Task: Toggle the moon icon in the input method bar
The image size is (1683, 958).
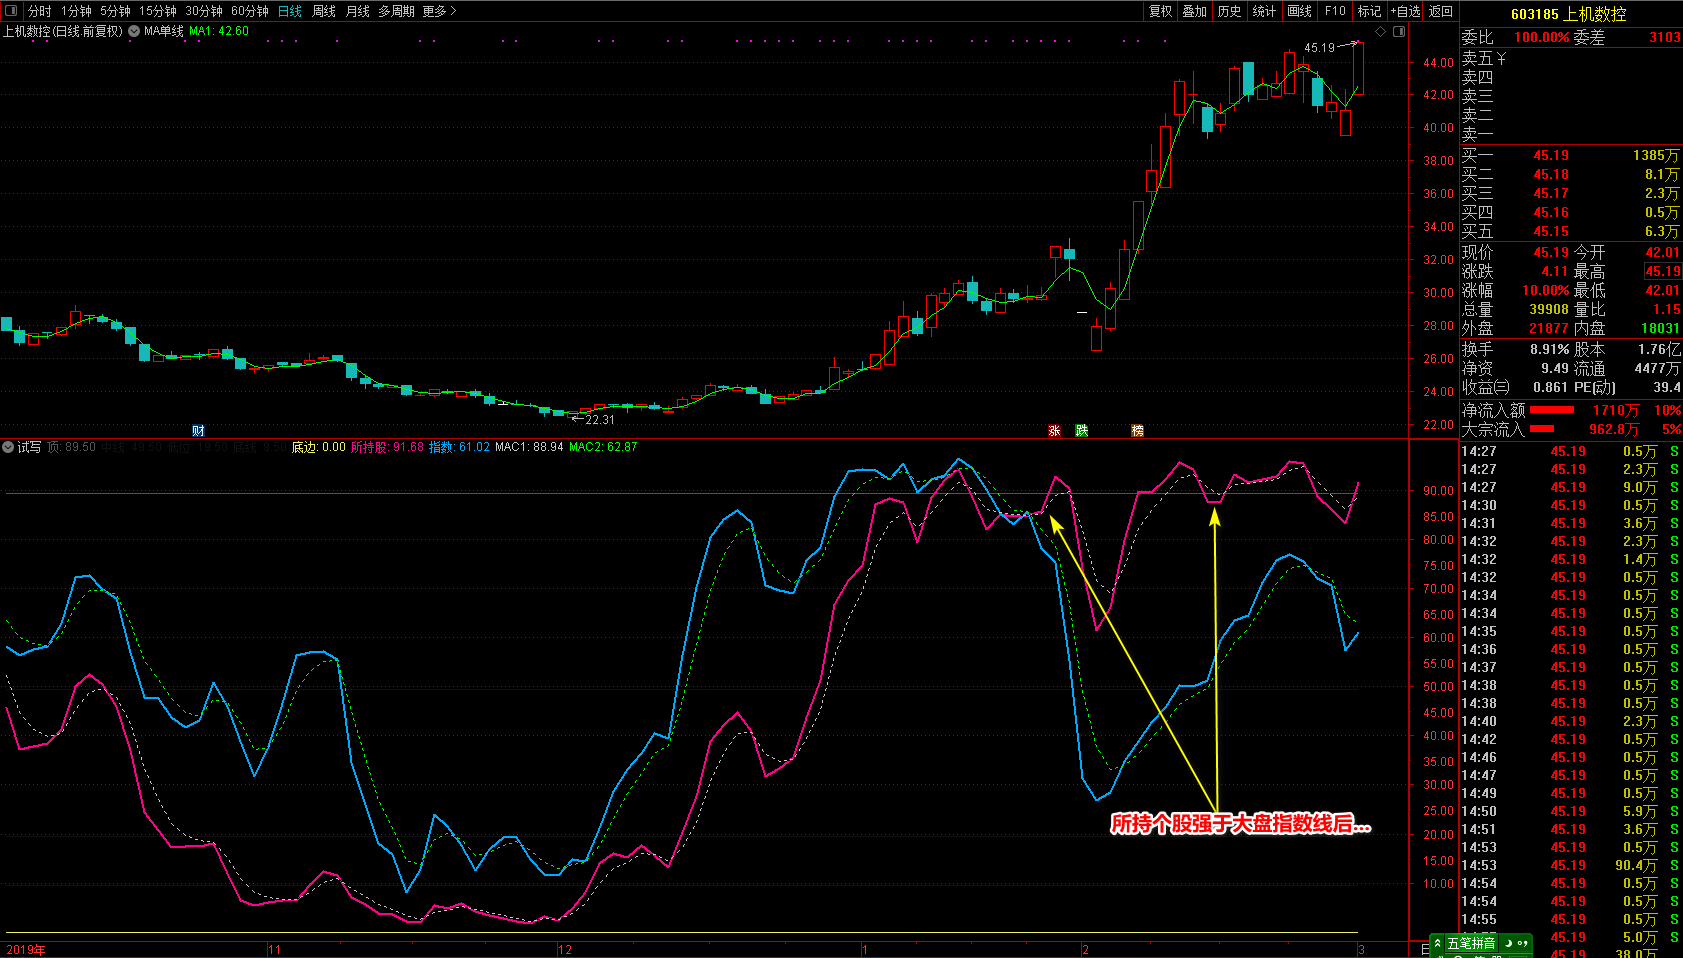Action: tap(1508, 943)
